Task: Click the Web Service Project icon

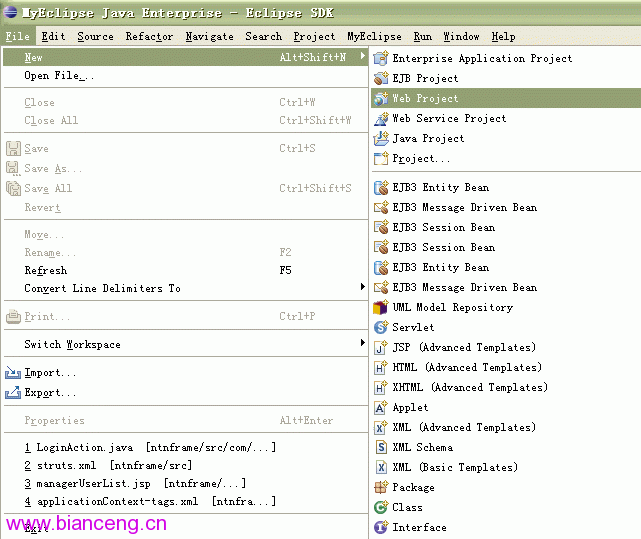Action: pyautogui.click(x=381, y=119)
